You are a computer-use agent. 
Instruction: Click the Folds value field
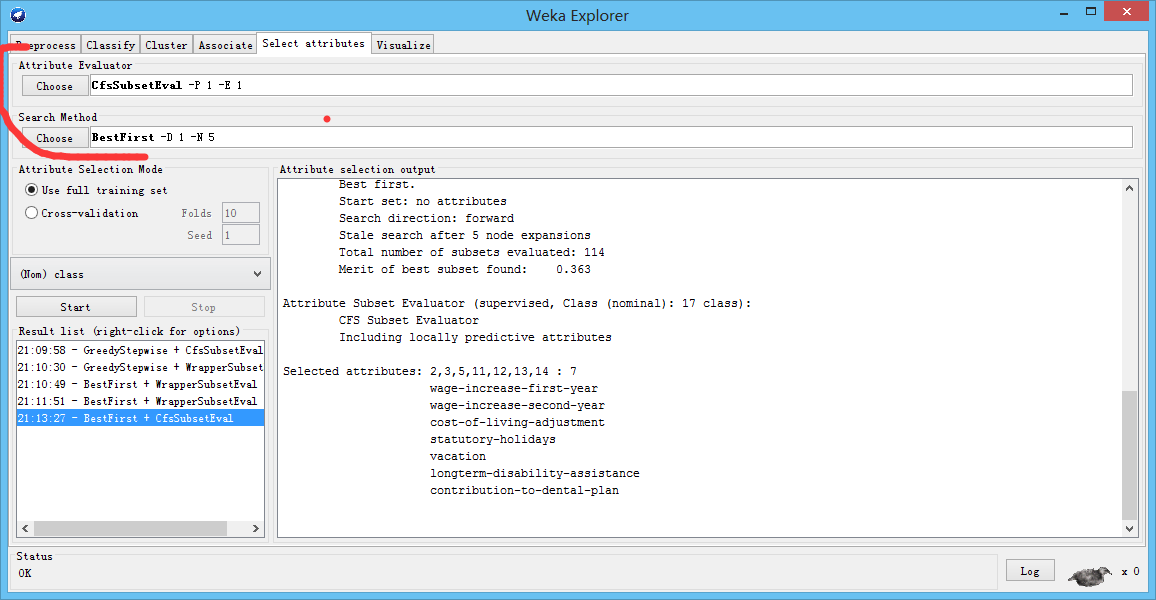(x=240, y=213)
